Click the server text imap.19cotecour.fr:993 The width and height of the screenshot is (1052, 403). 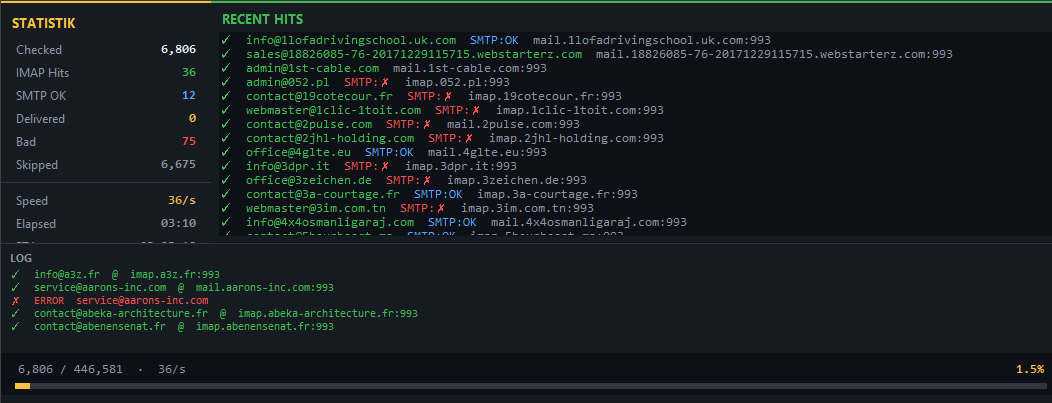[x=545, y=97]
